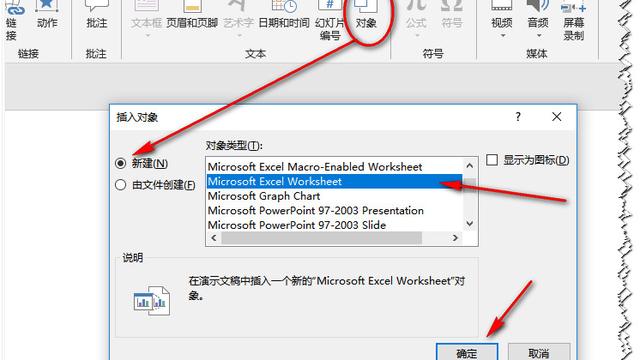Viewport: 640px width, 360px height.
Task: Close the Insert Object dialog
Action: pos(556,117)
